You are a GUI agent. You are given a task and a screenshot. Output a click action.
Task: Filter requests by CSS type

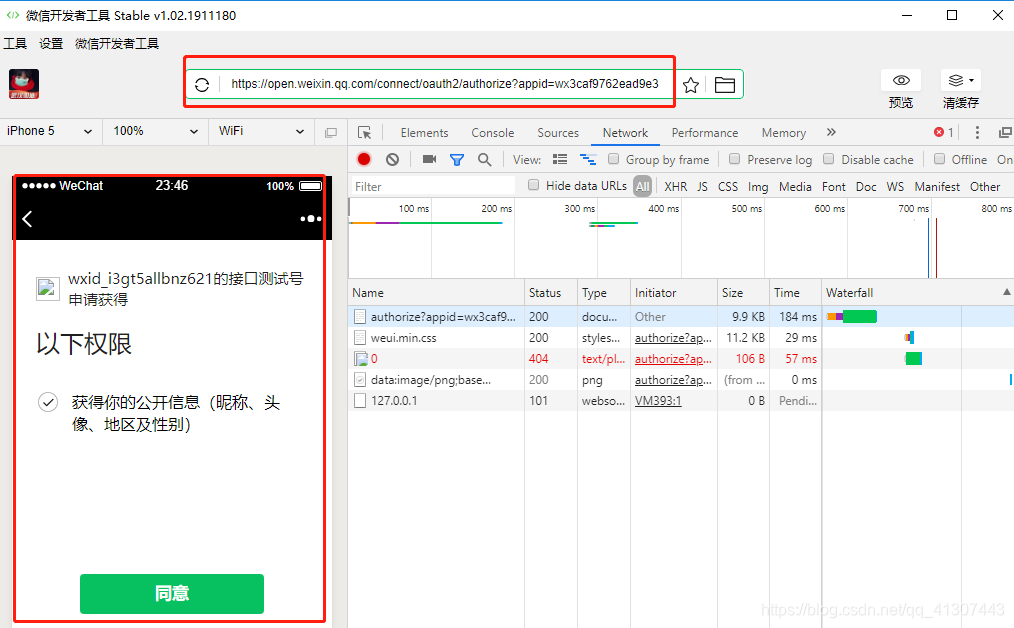[x=728, y=186]
